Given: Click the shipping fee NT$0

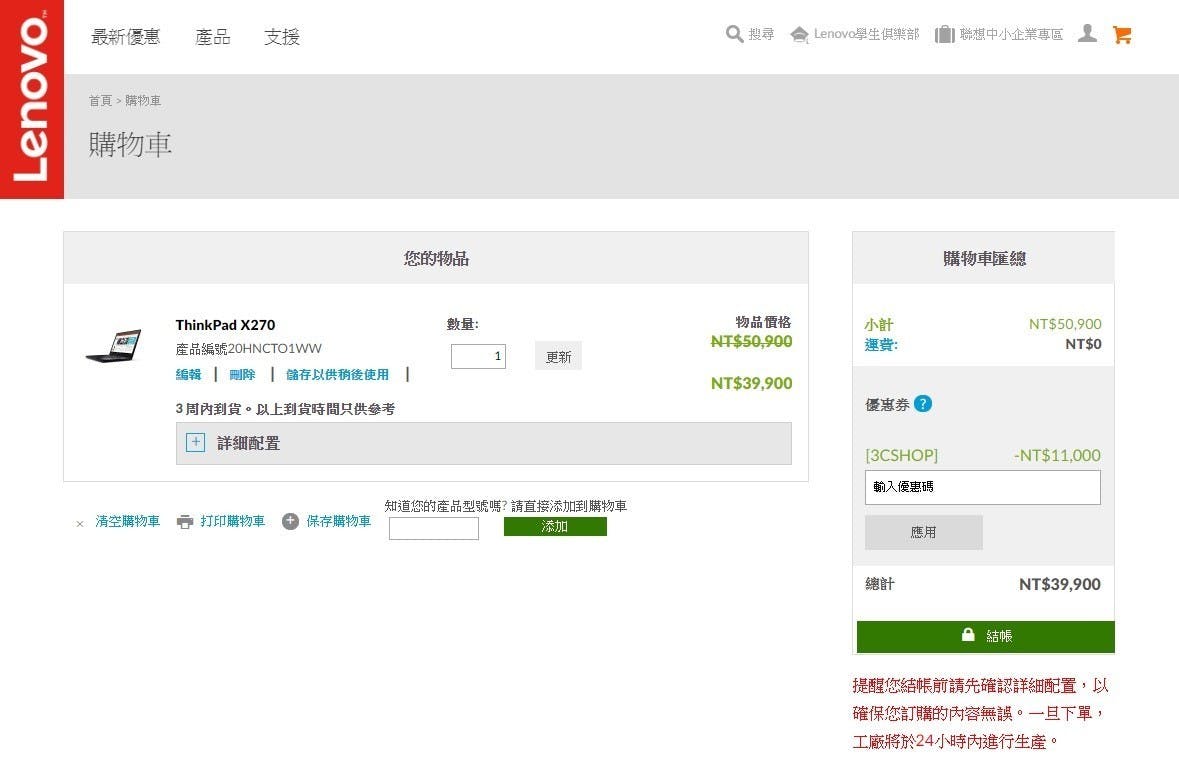Looking at the screenshot, I should pos(1084,344).
